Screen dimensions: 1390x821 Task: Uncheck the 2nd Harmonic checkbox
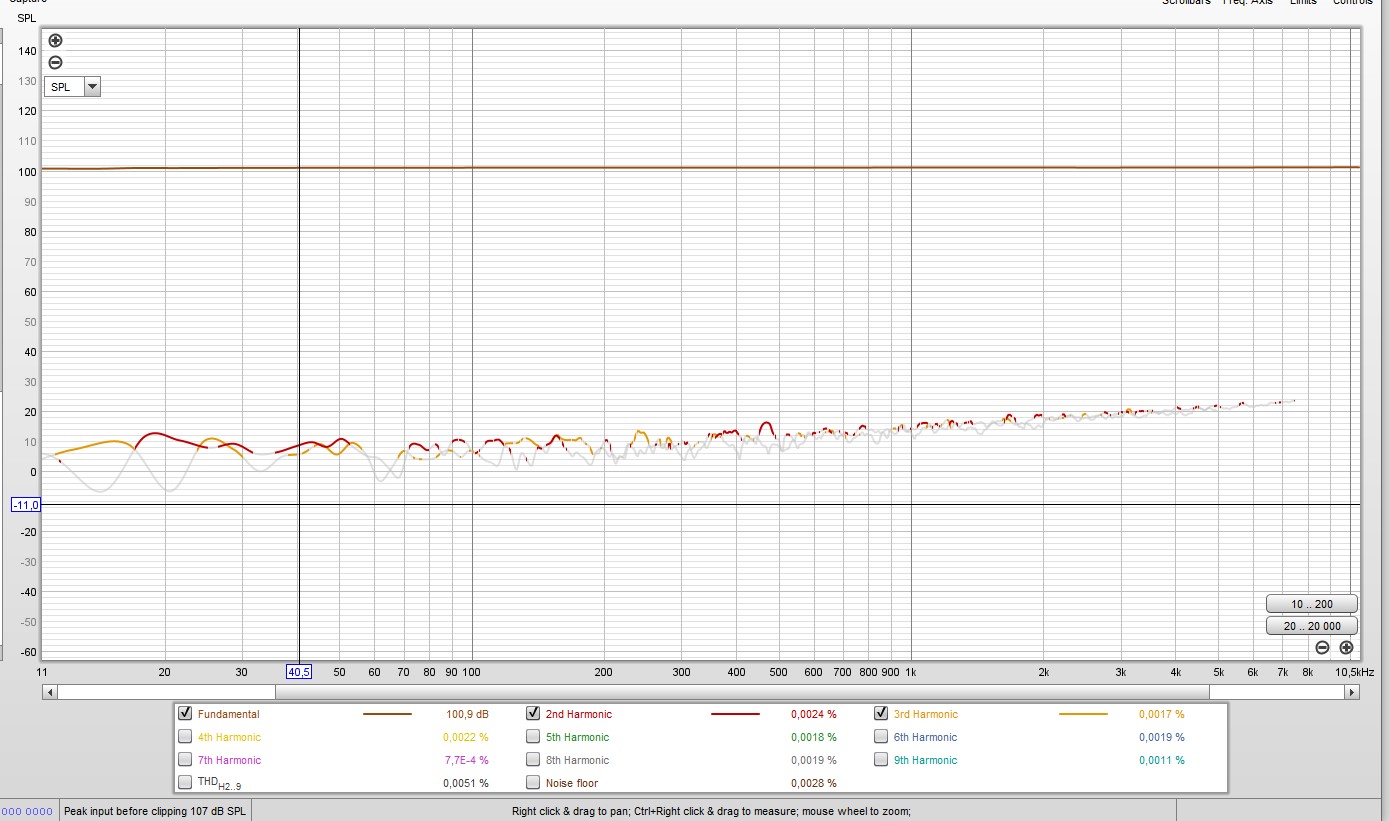[533, 714]
